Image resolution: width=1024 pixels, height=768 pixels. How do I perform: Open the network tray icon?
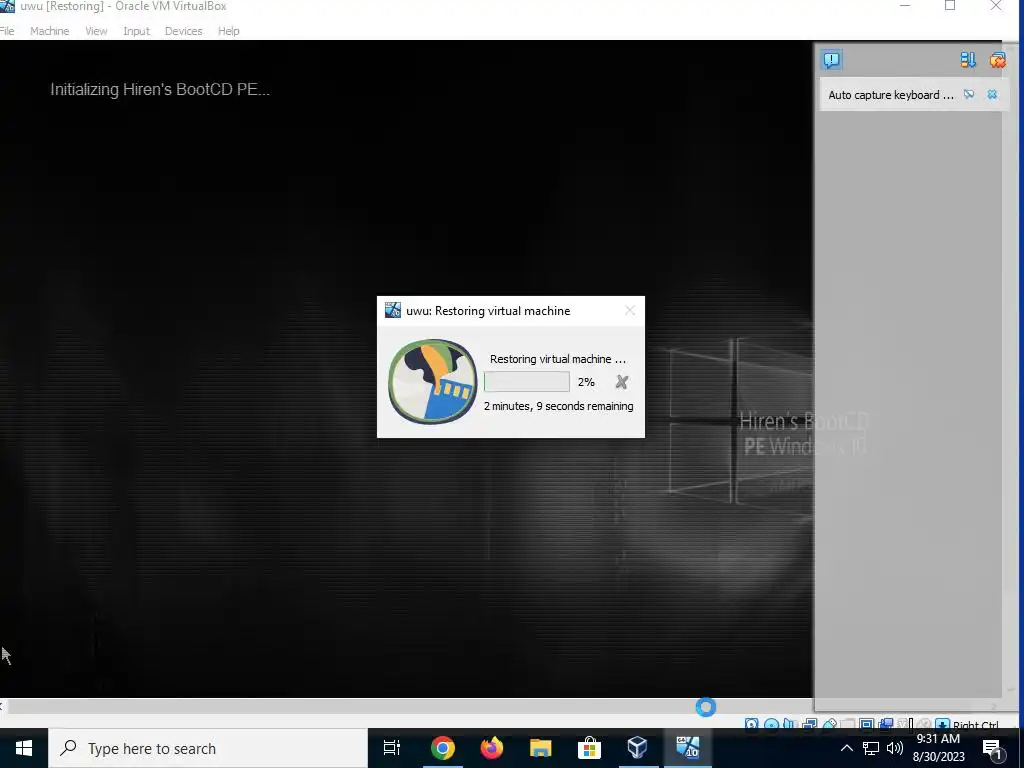871,748
